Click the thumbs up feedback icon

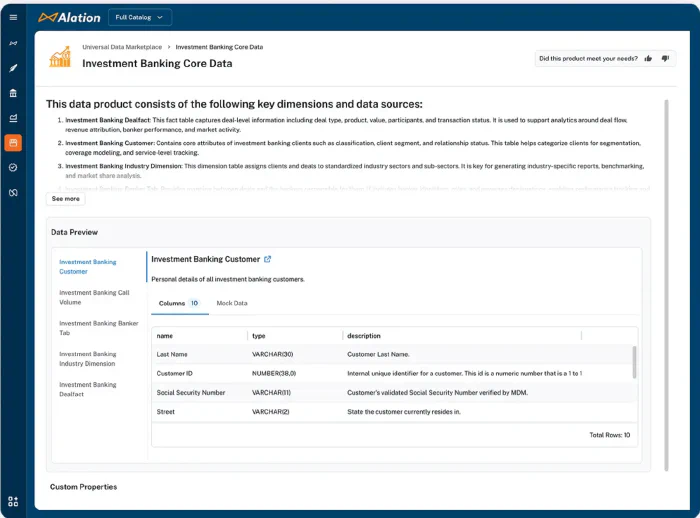(648, 58)
